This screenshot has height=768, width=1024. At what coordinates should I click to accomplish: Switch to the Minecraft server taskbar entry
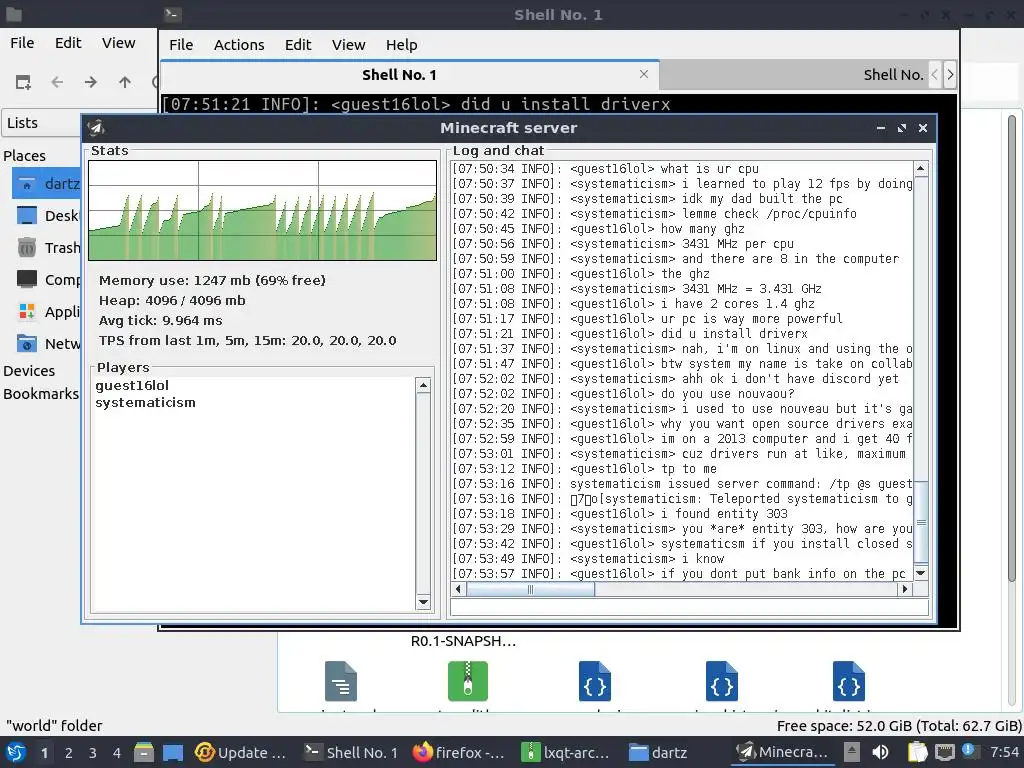coord(782,752)
